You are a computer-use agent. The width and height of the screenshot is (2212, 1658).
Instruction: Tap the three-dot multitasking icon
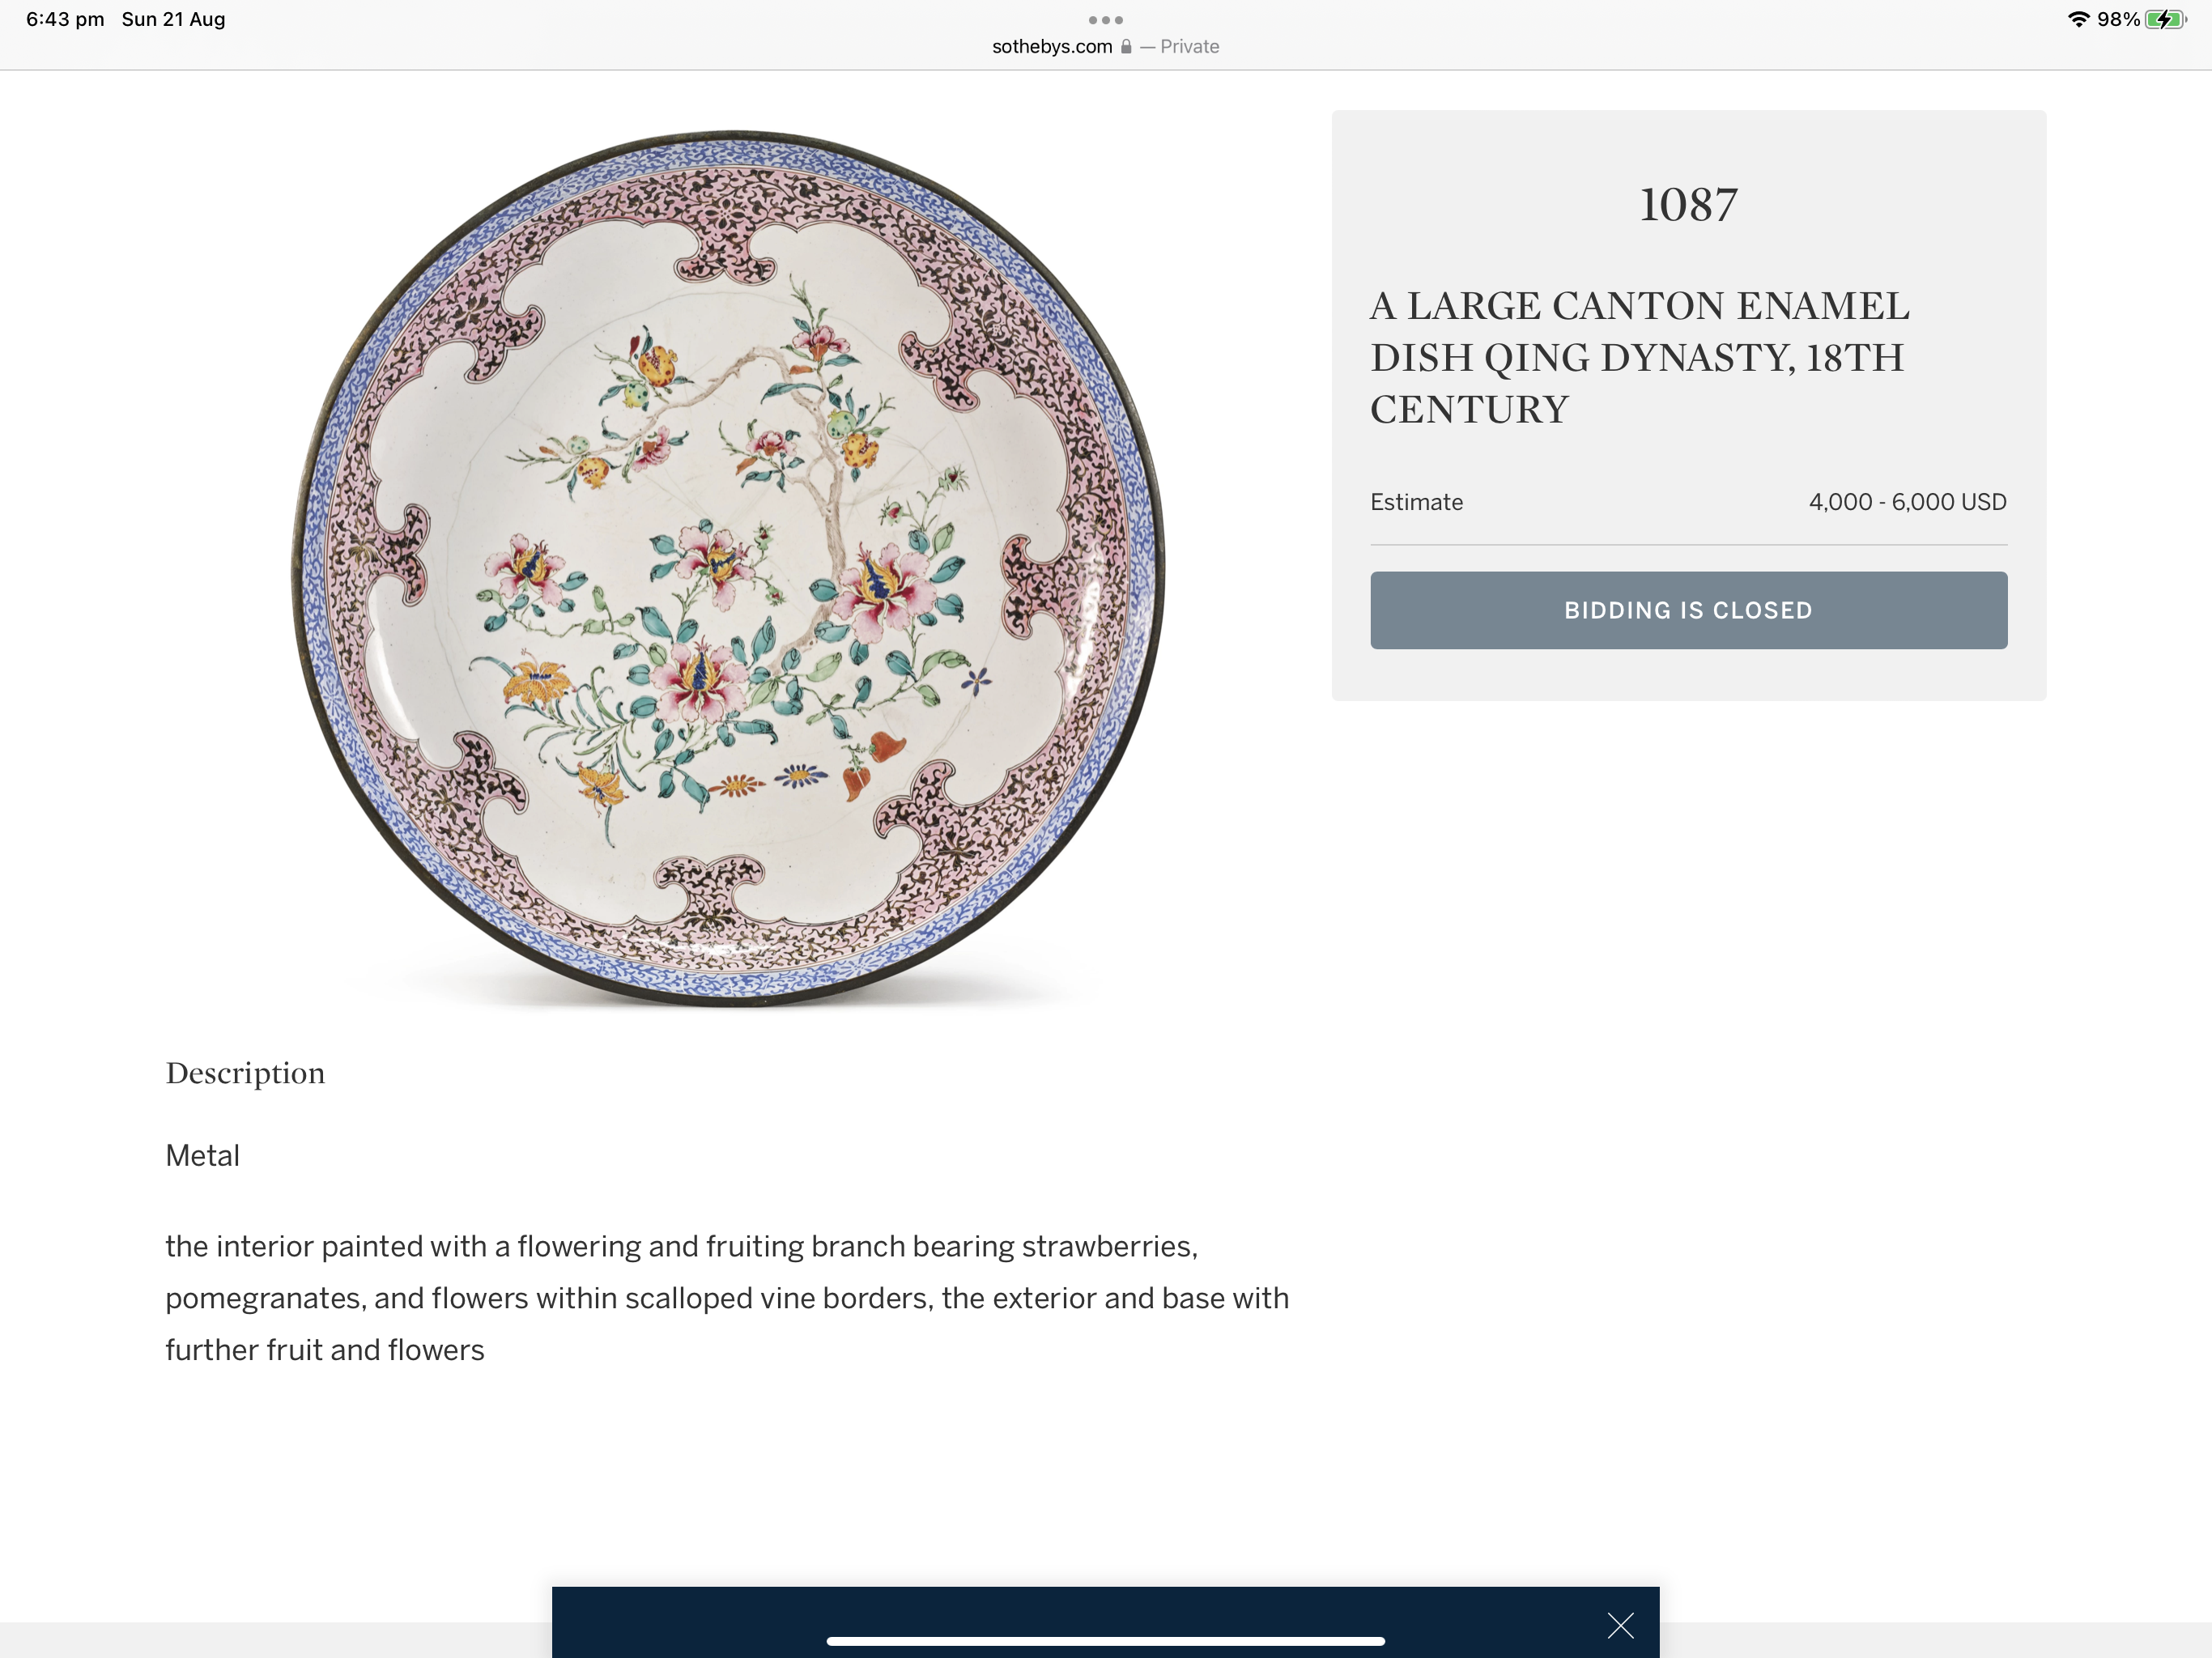tap(1105, 20)
